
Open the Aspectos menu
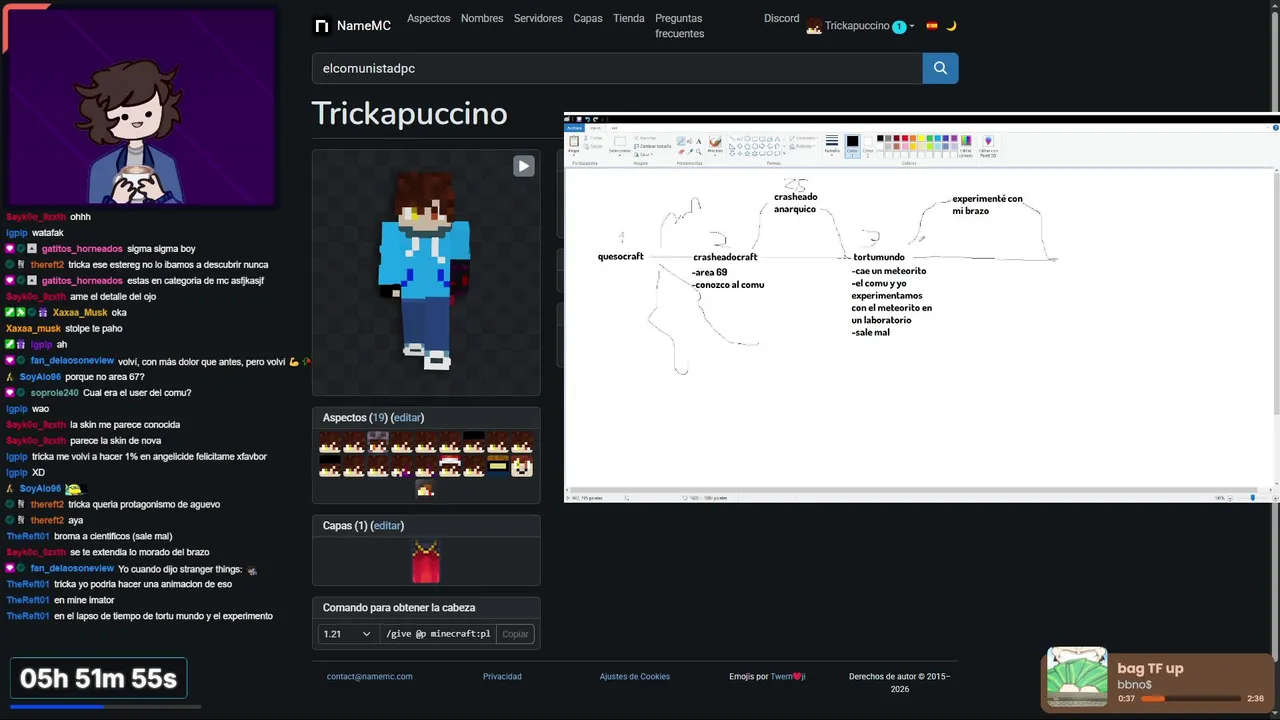click(x=428, y=18)
